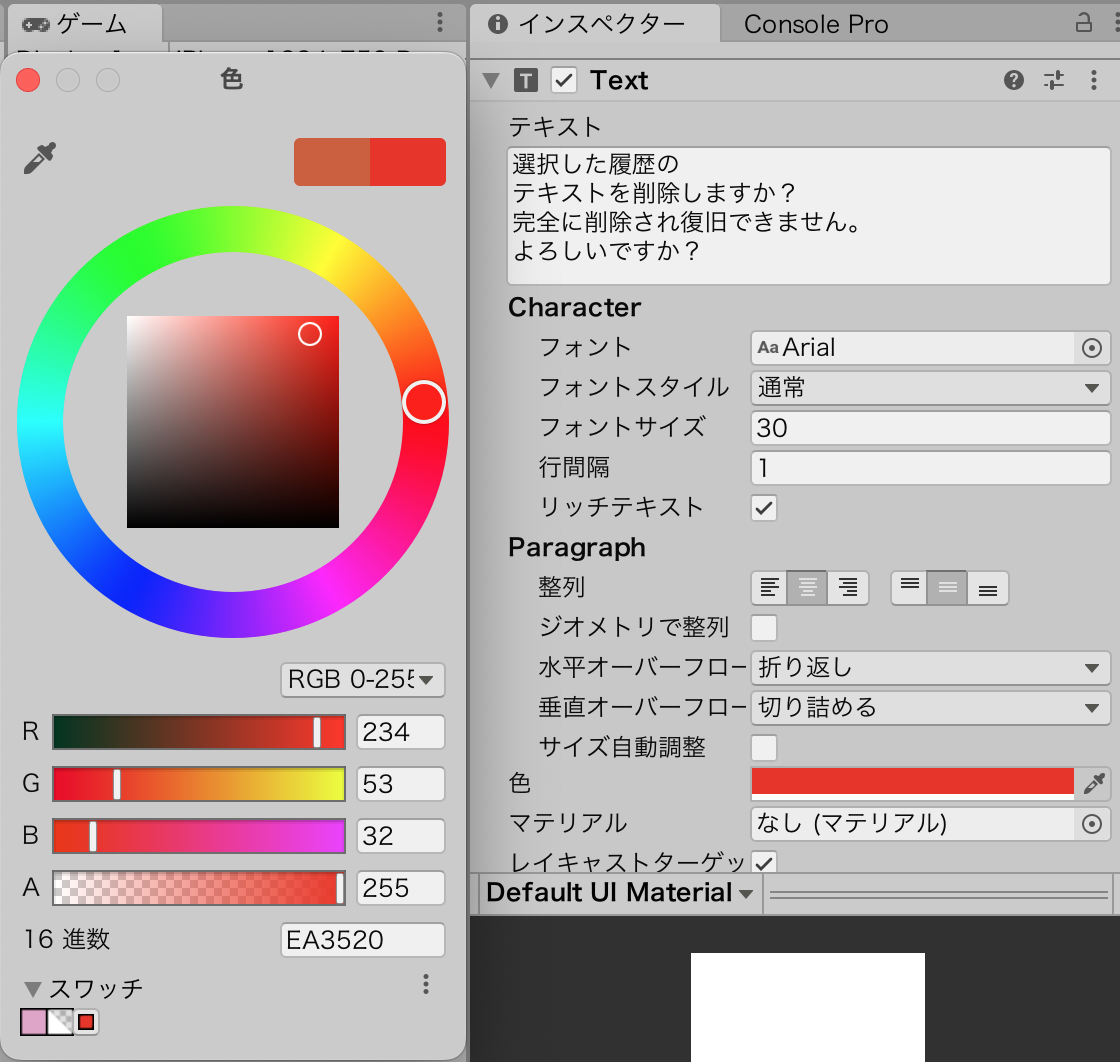Select the right-align text icon
Viewport: 1120px width, 1062px height.
848,588
